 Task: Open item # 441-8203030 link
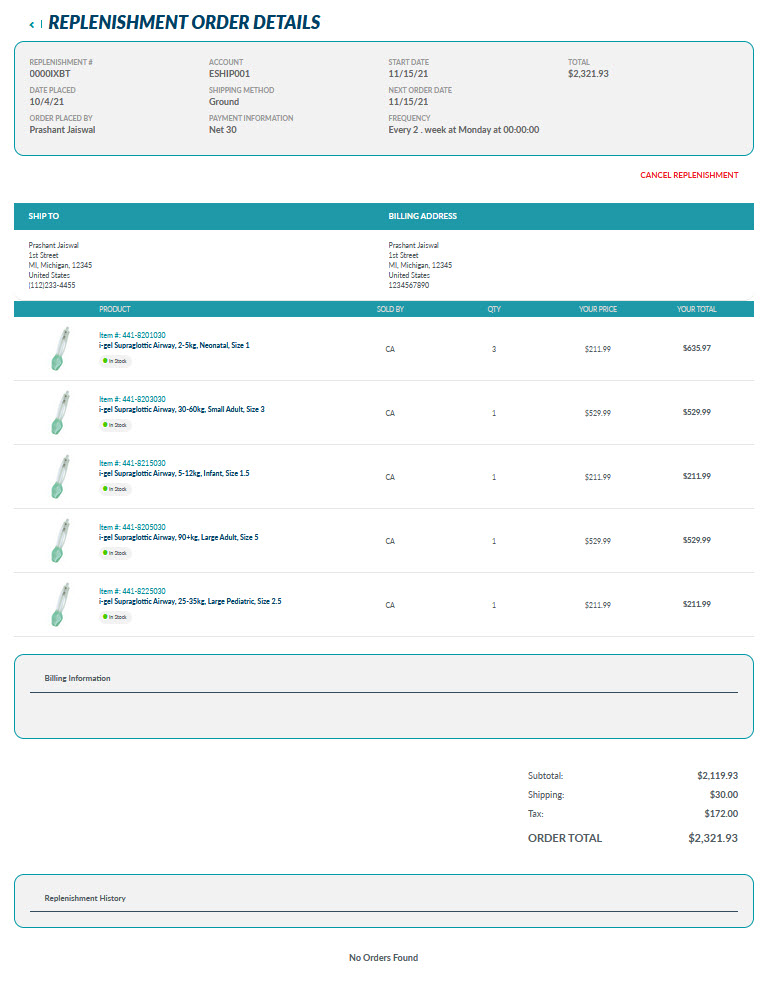(x=132, y=399)
